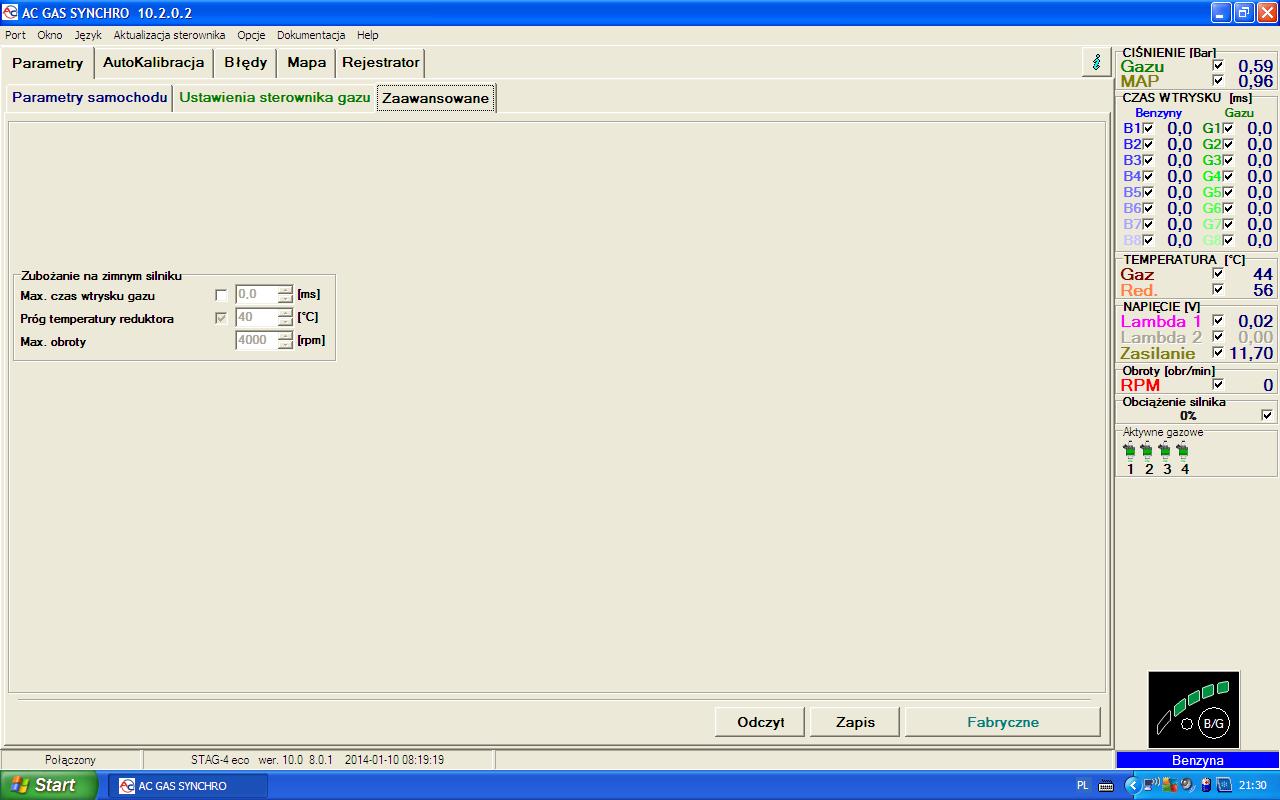Click the Fabryczne defaults button

[x=1002, y=722]
